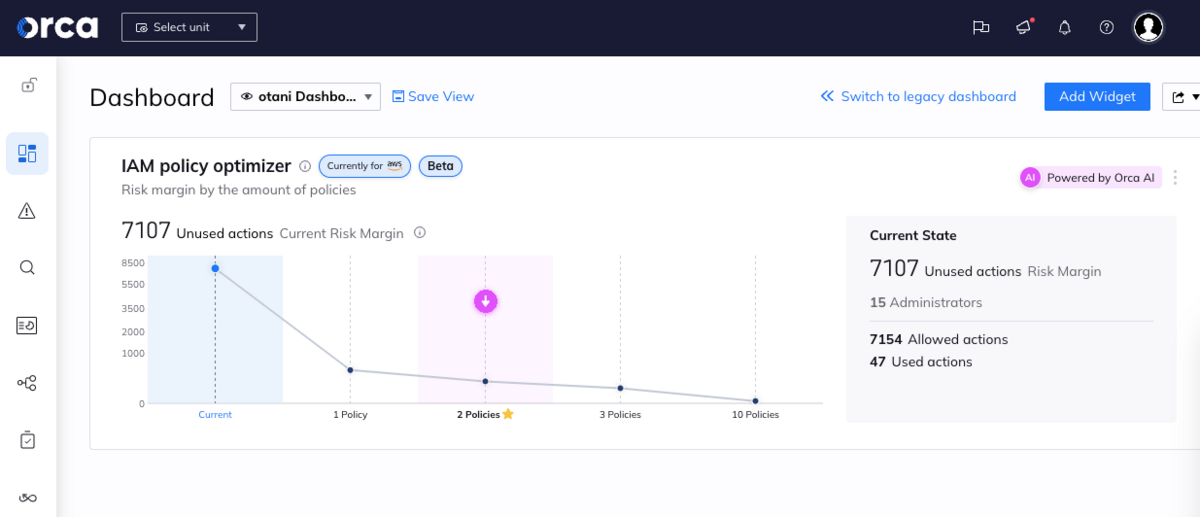Open the search icon in sidebar

[x=27, y=267]
